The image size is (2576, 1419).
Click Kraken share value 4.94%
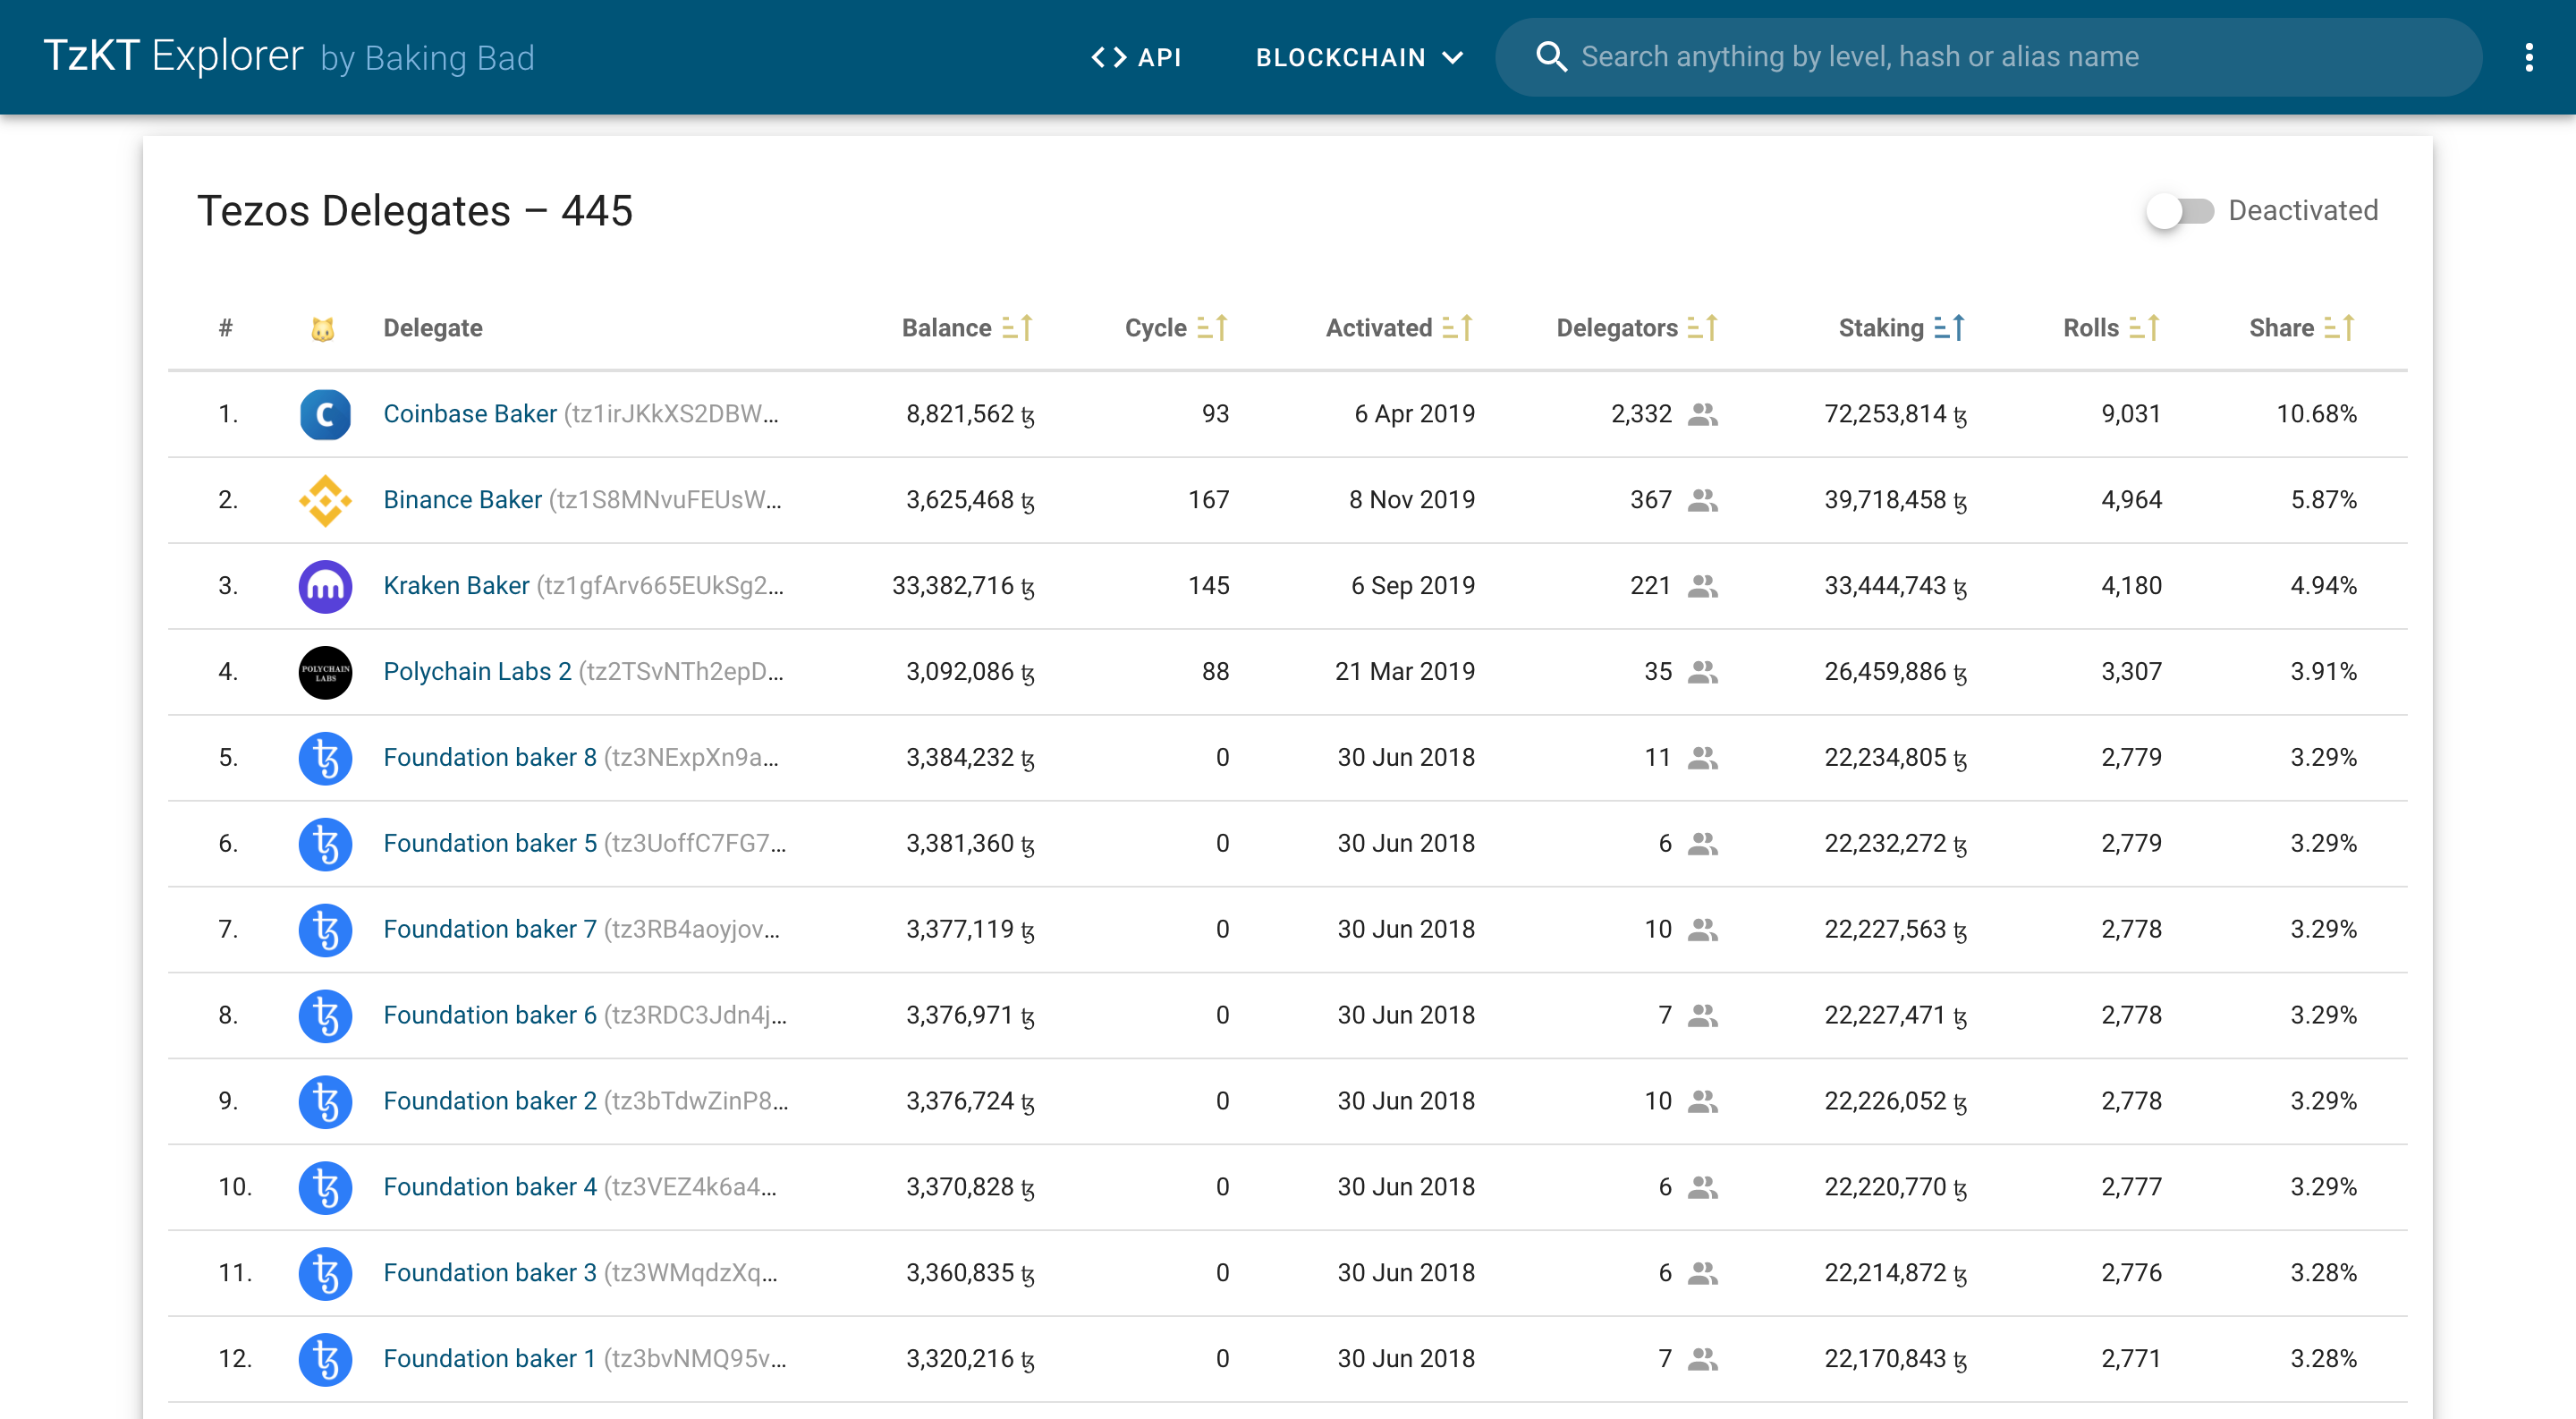tap(2323, 586)
